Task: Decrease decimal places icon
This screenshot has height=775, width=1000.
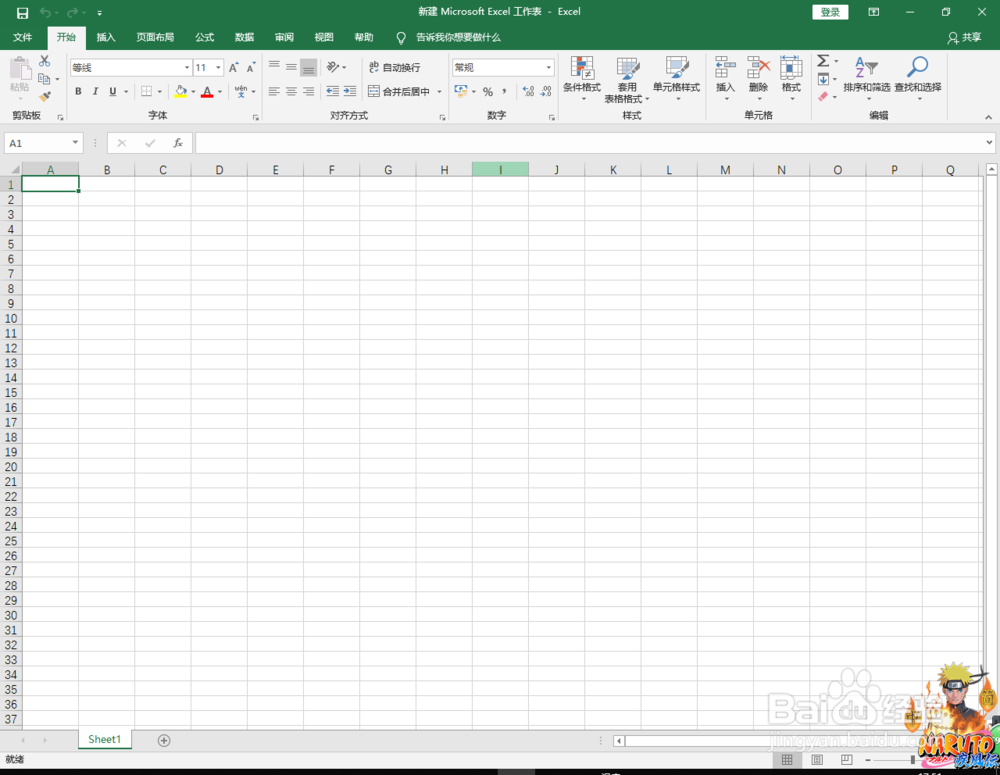Action: point(546,91)
